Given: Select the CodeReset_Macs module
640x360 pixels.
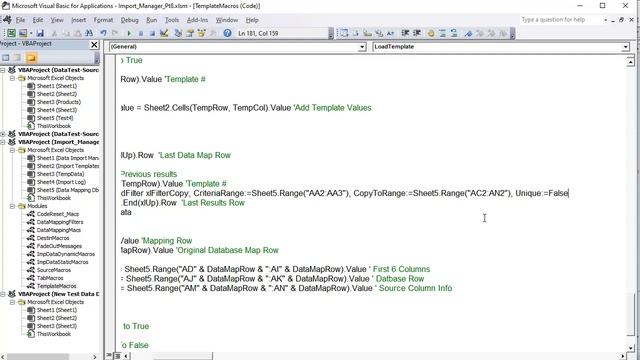Looking at the screenshot, I should pos(58,214).
